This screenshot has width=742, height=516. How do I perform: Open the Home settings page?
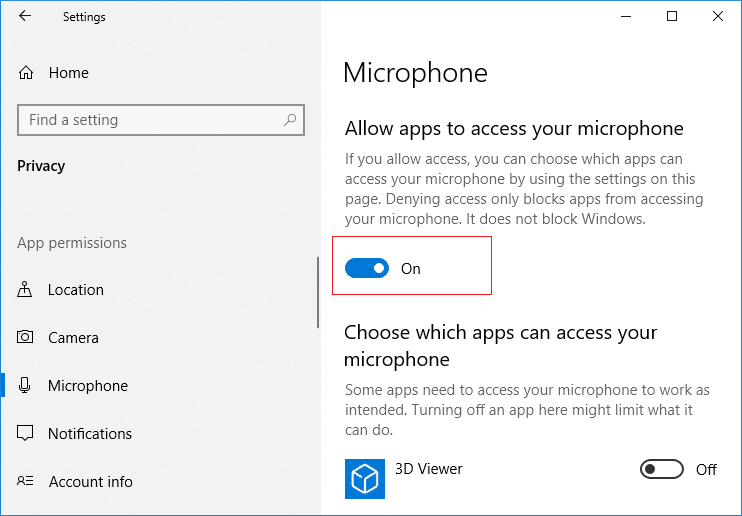click(x=69, y=73)
